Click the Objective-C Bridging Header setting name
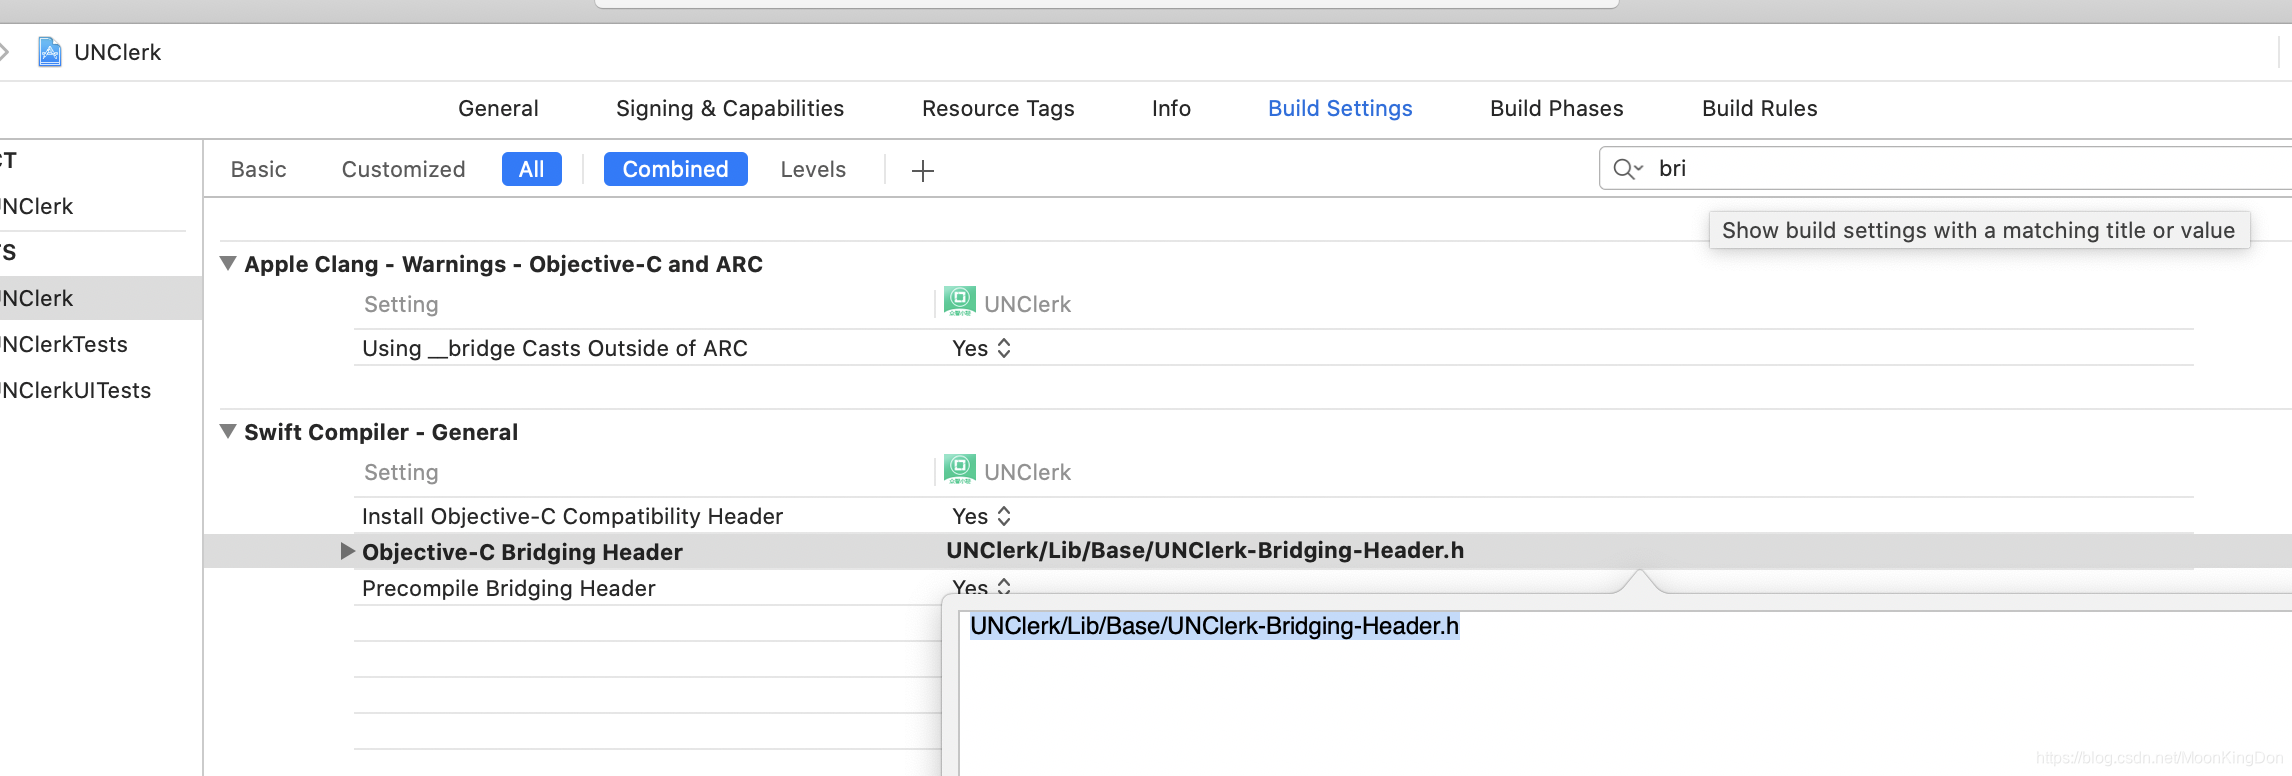This screenshot has width=2292, height=776. [x=522, y=552]
